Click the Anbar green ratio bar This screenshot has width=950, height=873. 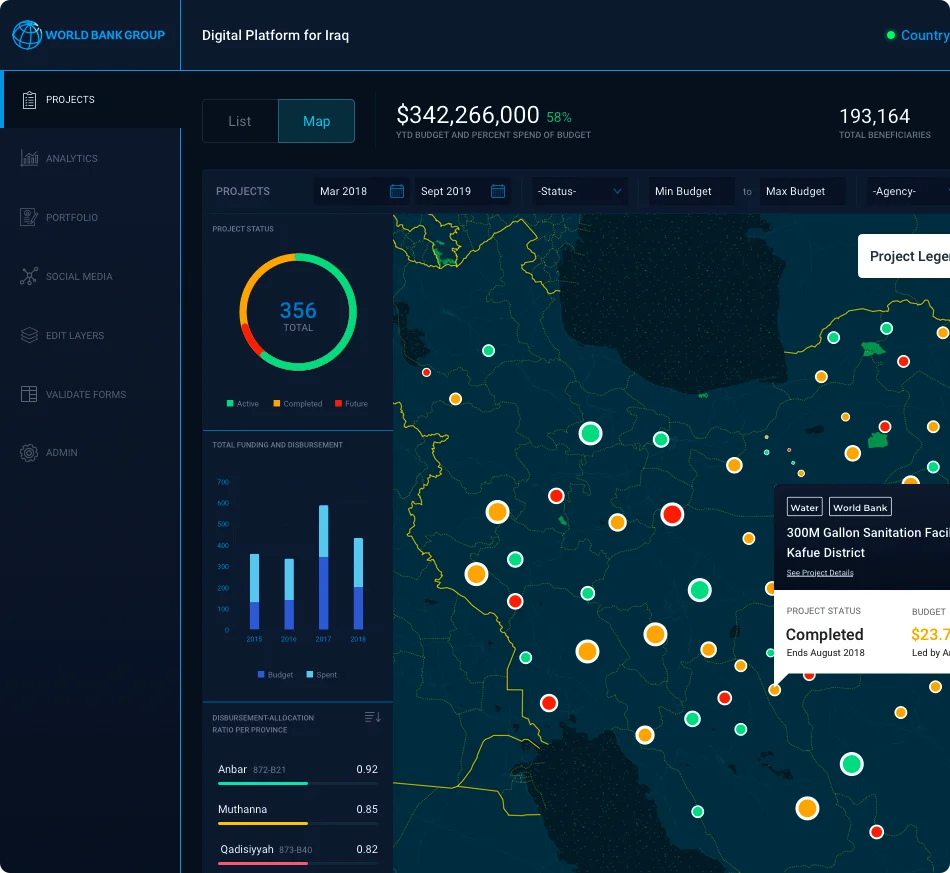(263, 783)
